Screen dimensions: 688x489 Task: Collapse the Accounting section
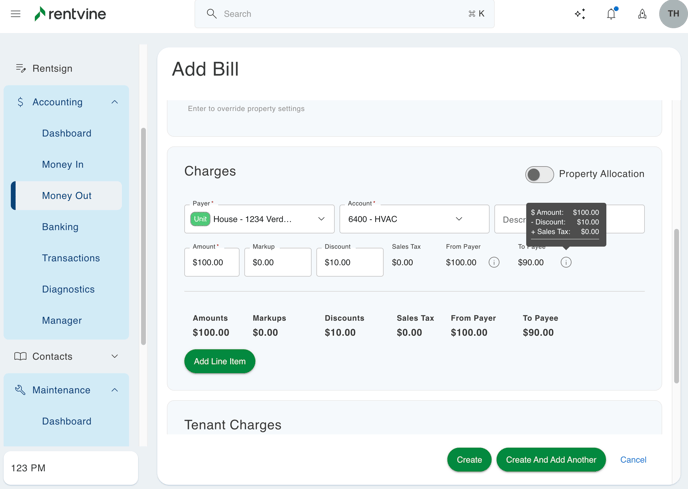click(114, 102)
